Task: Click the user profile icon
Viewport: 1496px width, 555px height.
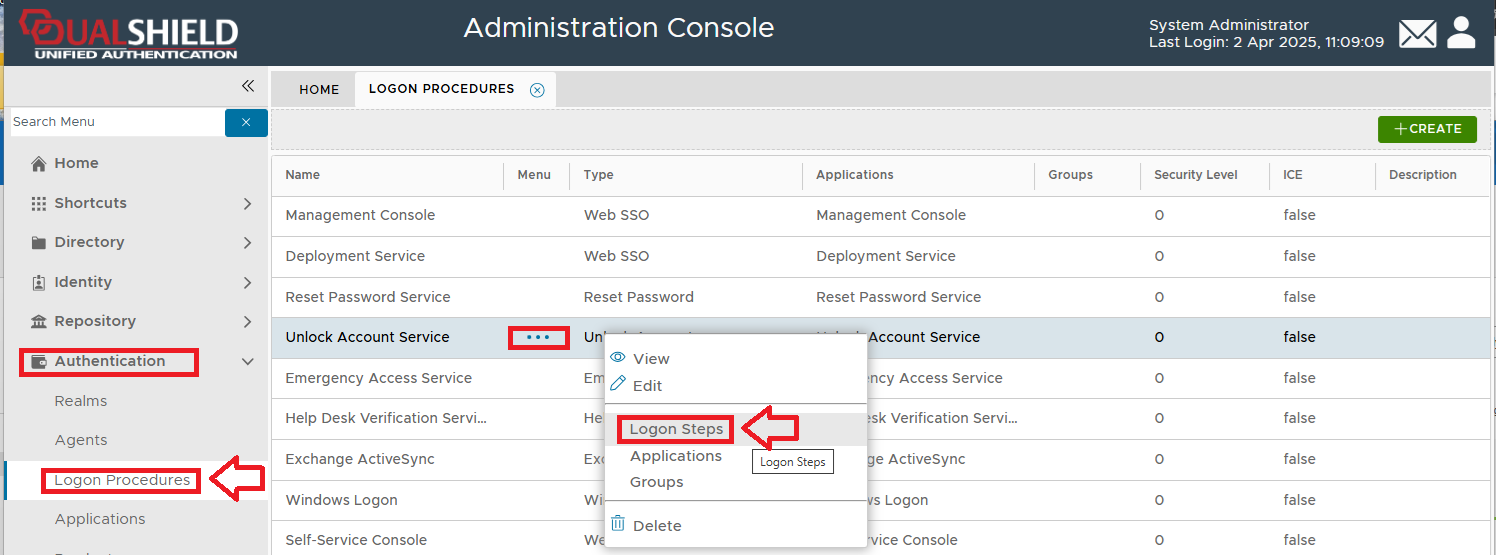Action: (x=1461, y=33)
